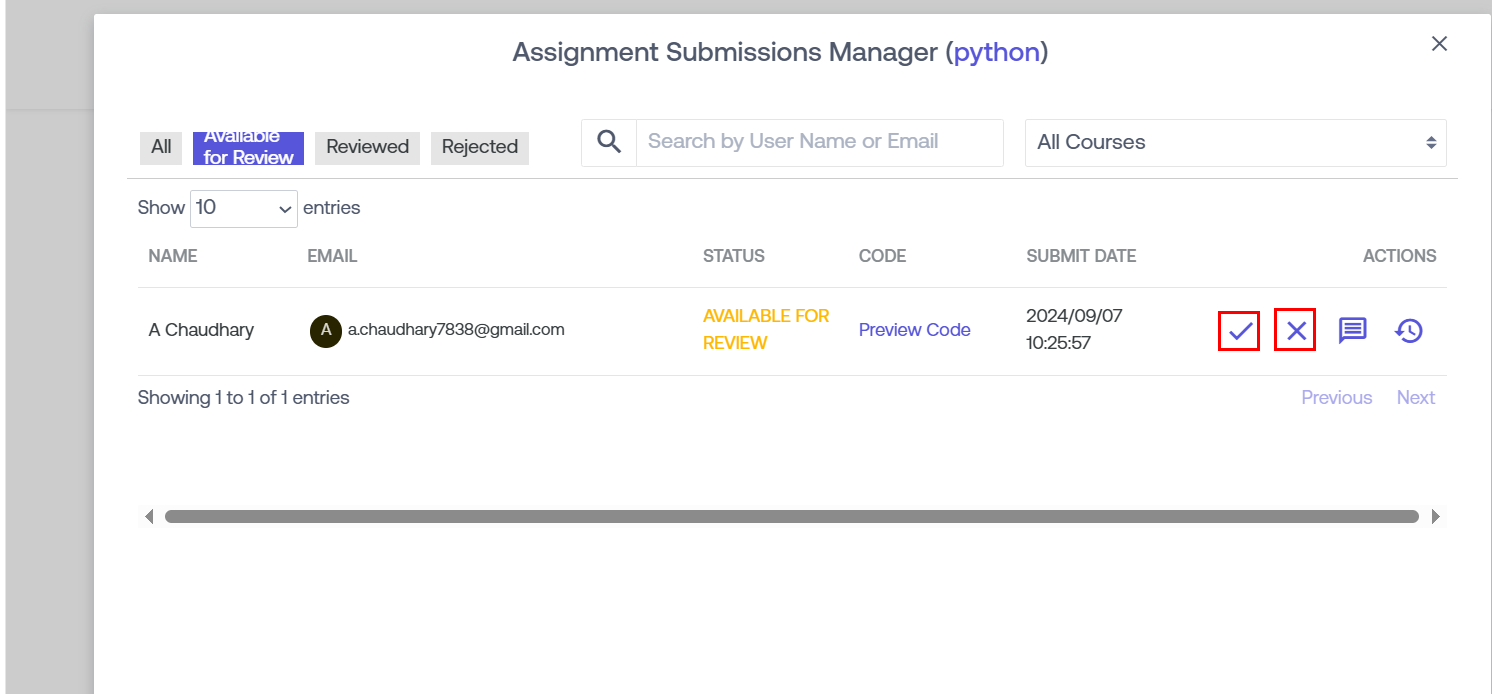The height and width of the screenshot is (694, 1492).
Task: Click the user avatar with letter A
Action: pyautogui.click(x=325, y=330)
